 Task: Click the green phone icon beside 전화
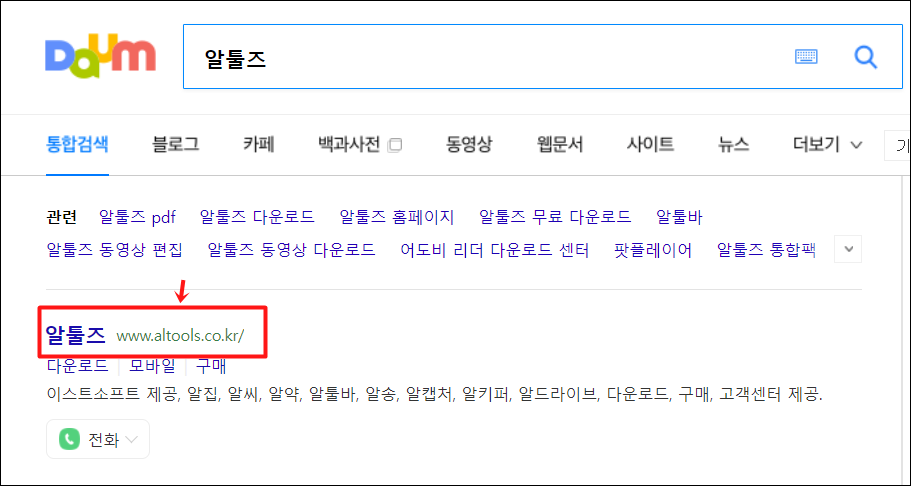pyautogui.click(x=69, y=440)
